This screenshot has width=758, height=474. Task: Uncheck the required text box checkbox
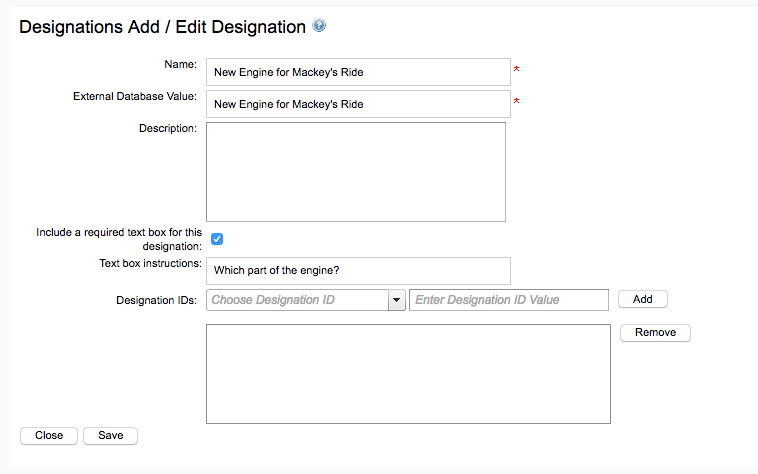tap(216, 239)
